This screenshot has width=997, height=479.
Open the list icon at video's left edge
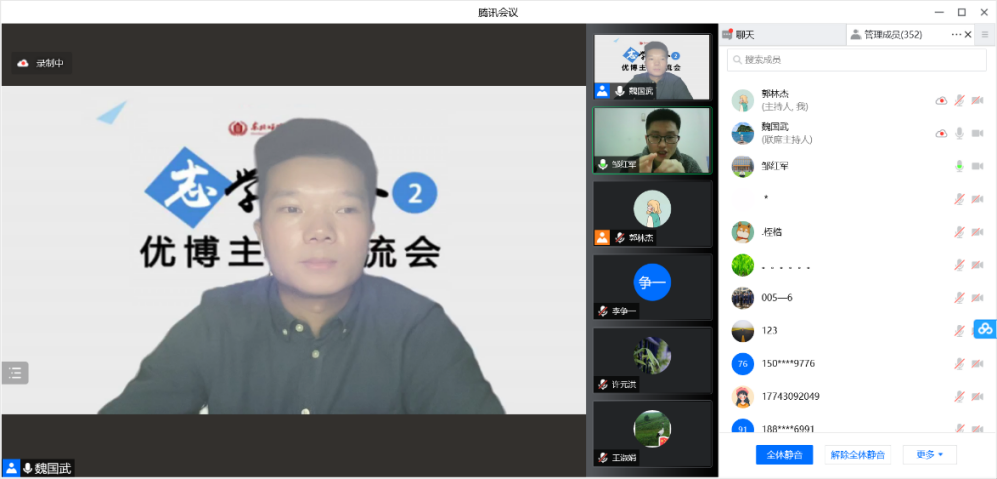pyautogui.click(x=15, y=373)
